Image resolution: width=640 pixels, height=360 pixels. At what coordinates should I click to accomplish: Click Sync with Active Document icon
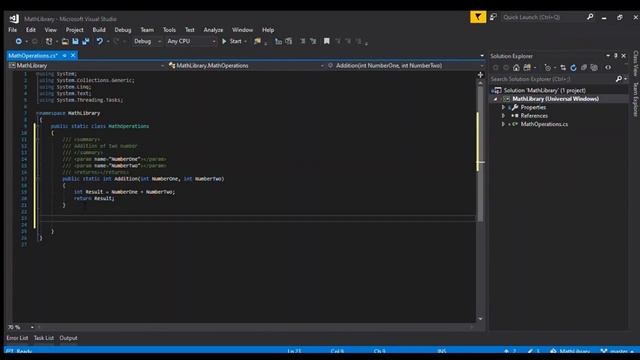coord(563,68)
